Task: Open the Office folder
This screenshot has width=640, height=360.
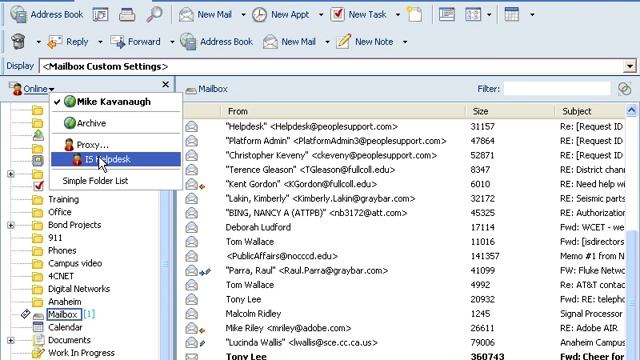Action: click(x=60, y=212)
